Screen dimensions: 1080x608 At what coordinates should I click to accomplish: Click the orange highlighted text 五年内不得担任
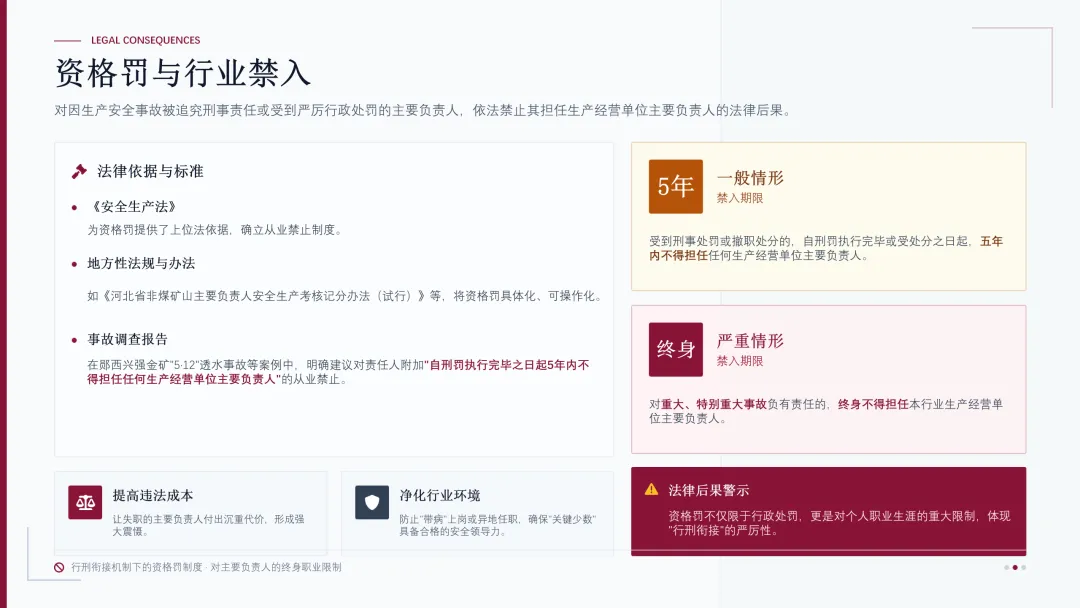click(826, 249)
